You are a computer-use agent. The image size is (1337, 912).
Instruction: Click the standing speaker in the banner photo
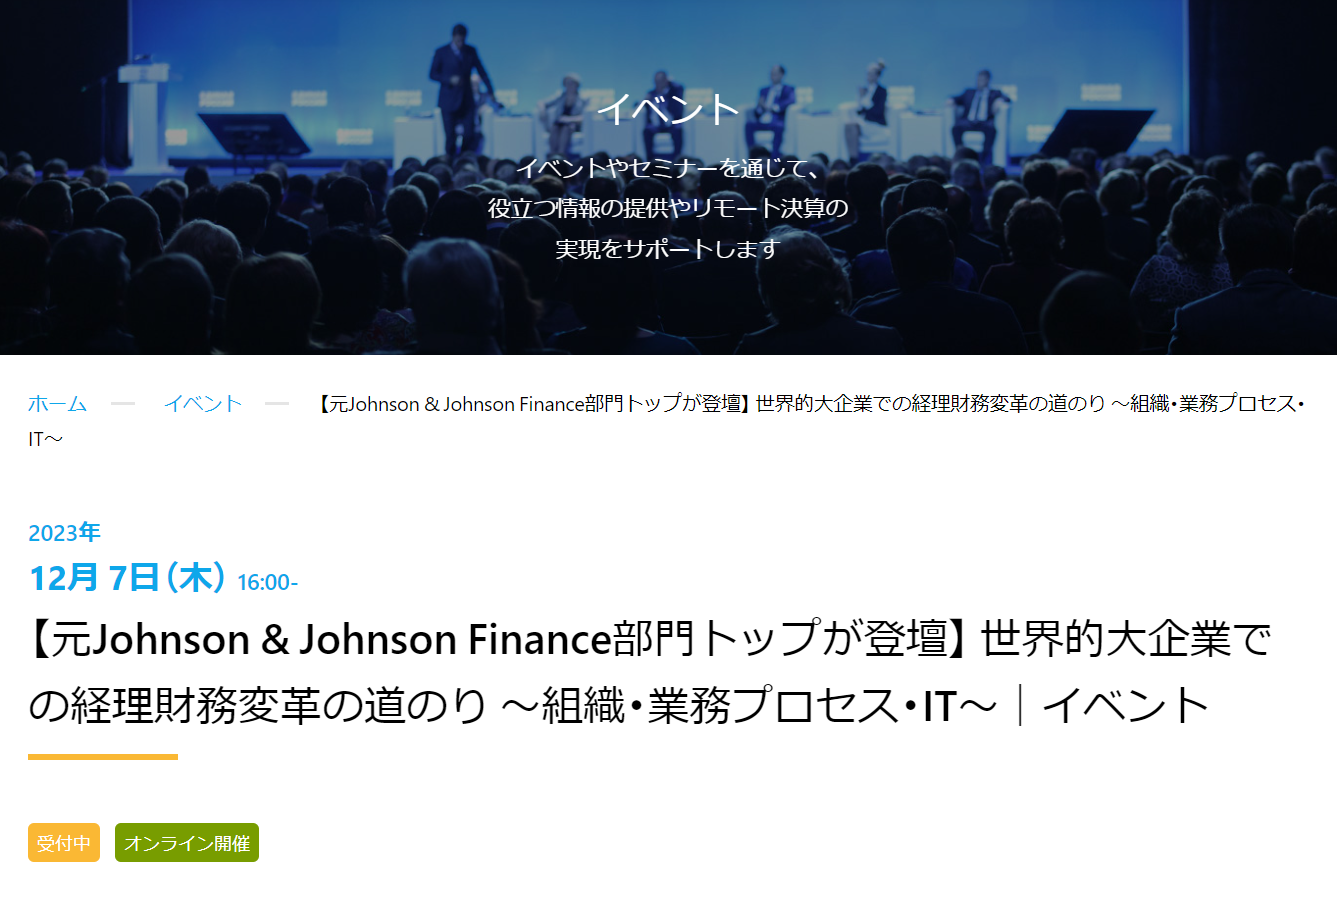(x=460, y=88)
